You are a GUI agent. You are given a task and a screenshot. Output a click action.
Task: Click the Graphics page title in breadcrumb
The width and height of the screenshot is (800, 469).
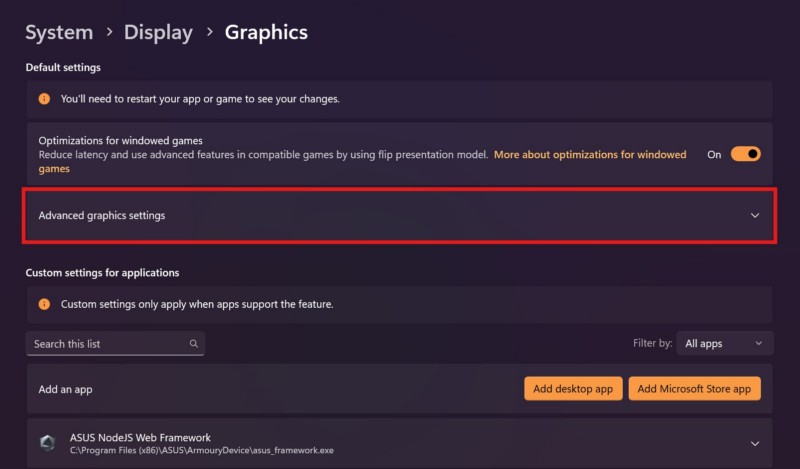coord(266,32)
